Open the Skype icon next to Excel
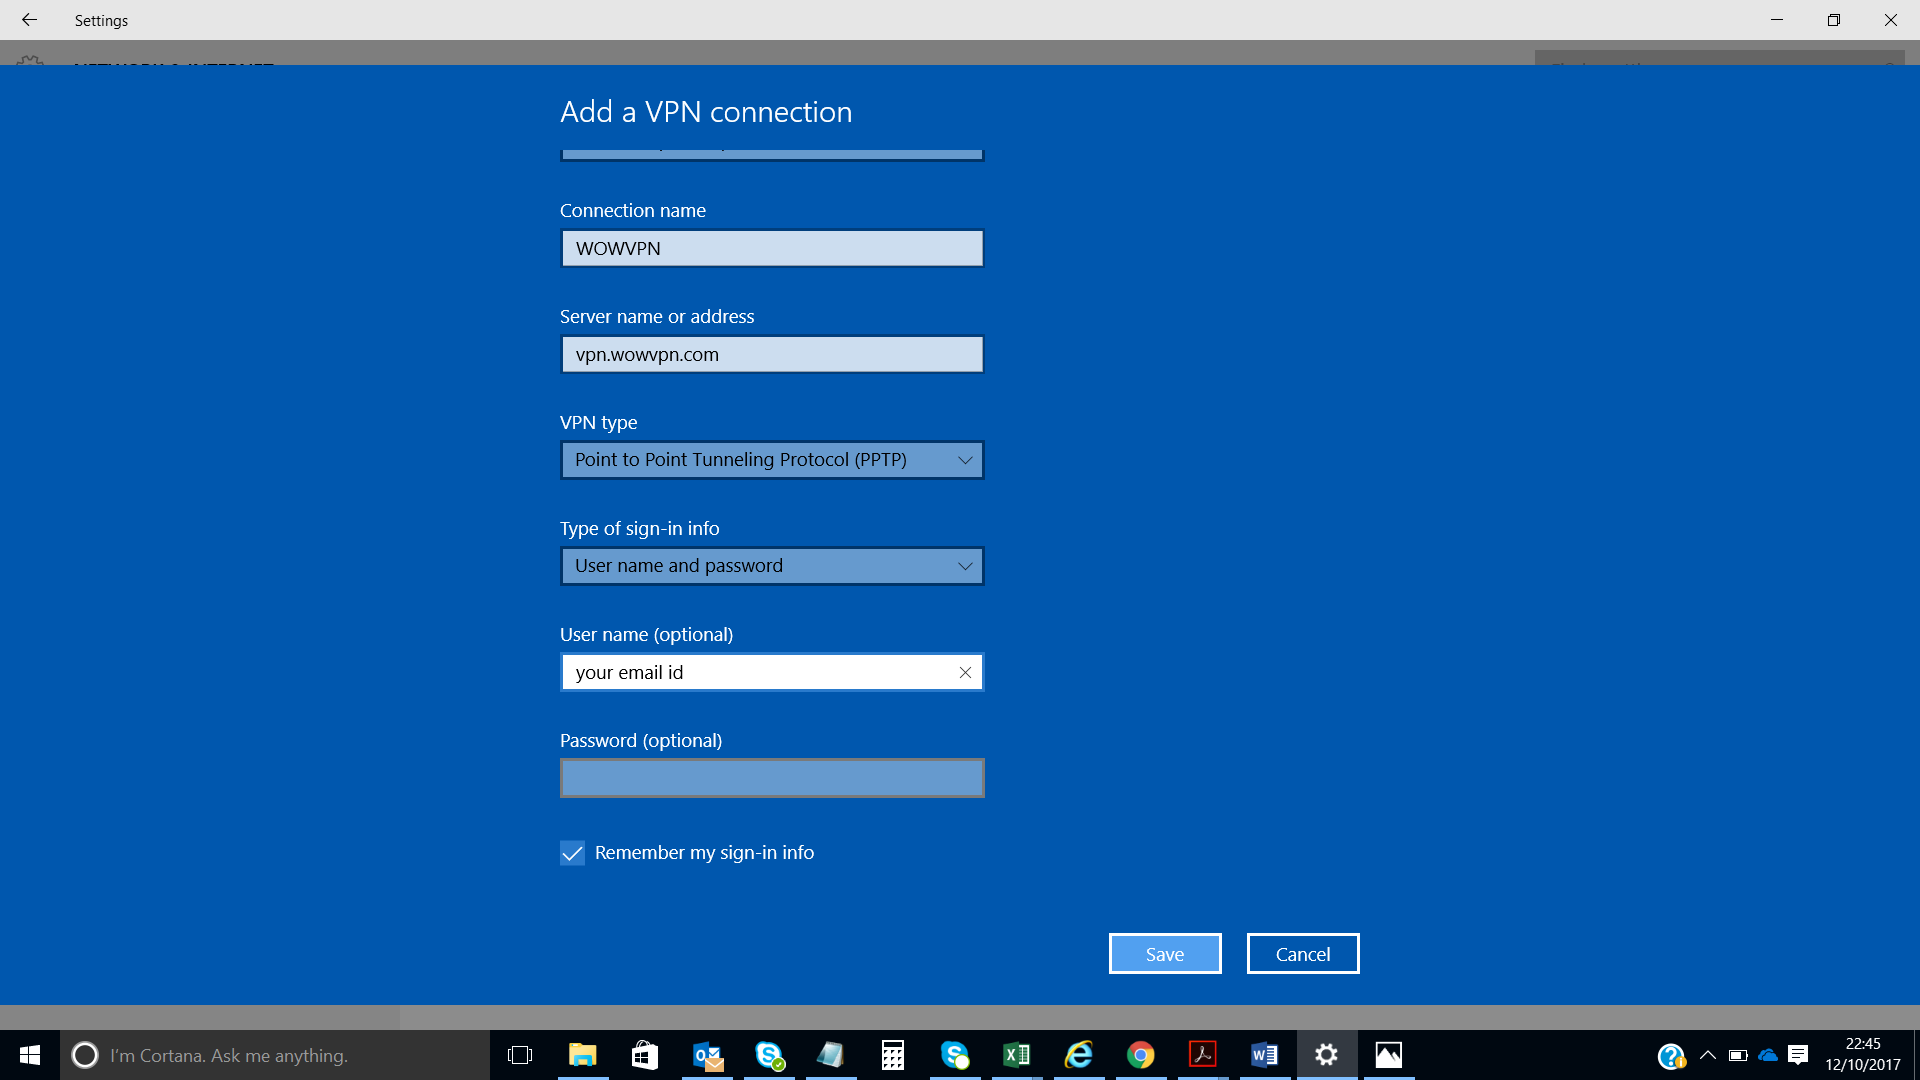 tap(955, 1055)
